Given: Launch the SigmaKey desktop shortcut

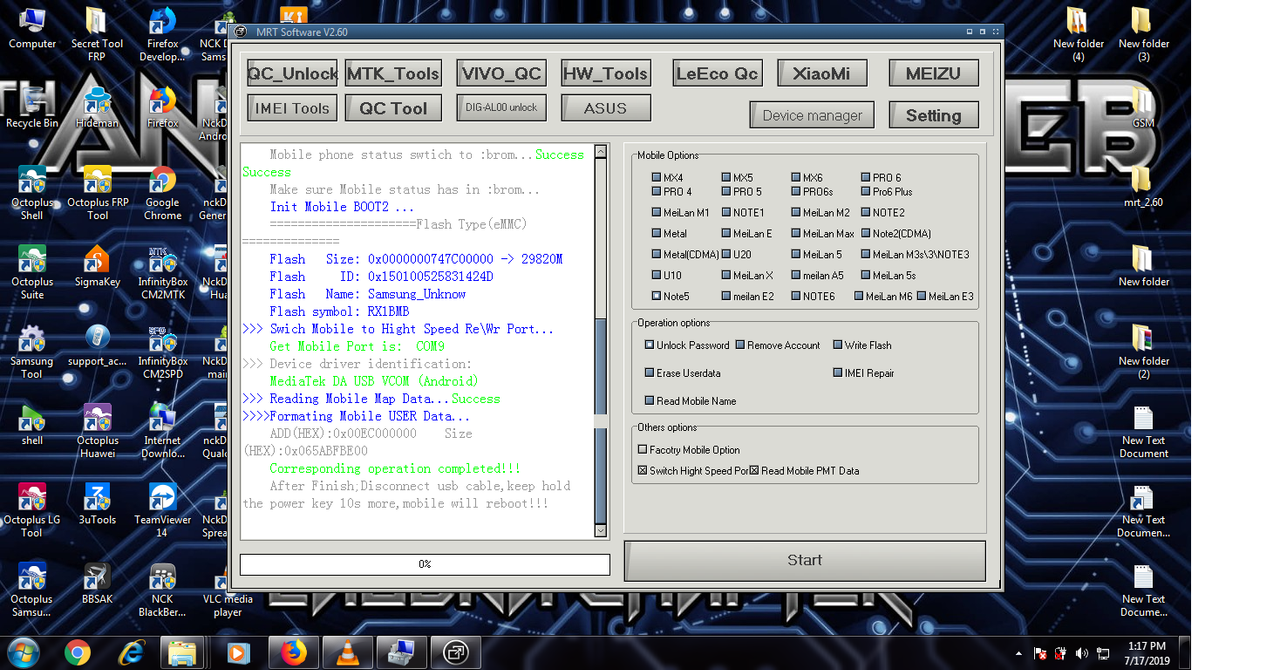Looking at the screenshot, I should (x=97, y=267).
